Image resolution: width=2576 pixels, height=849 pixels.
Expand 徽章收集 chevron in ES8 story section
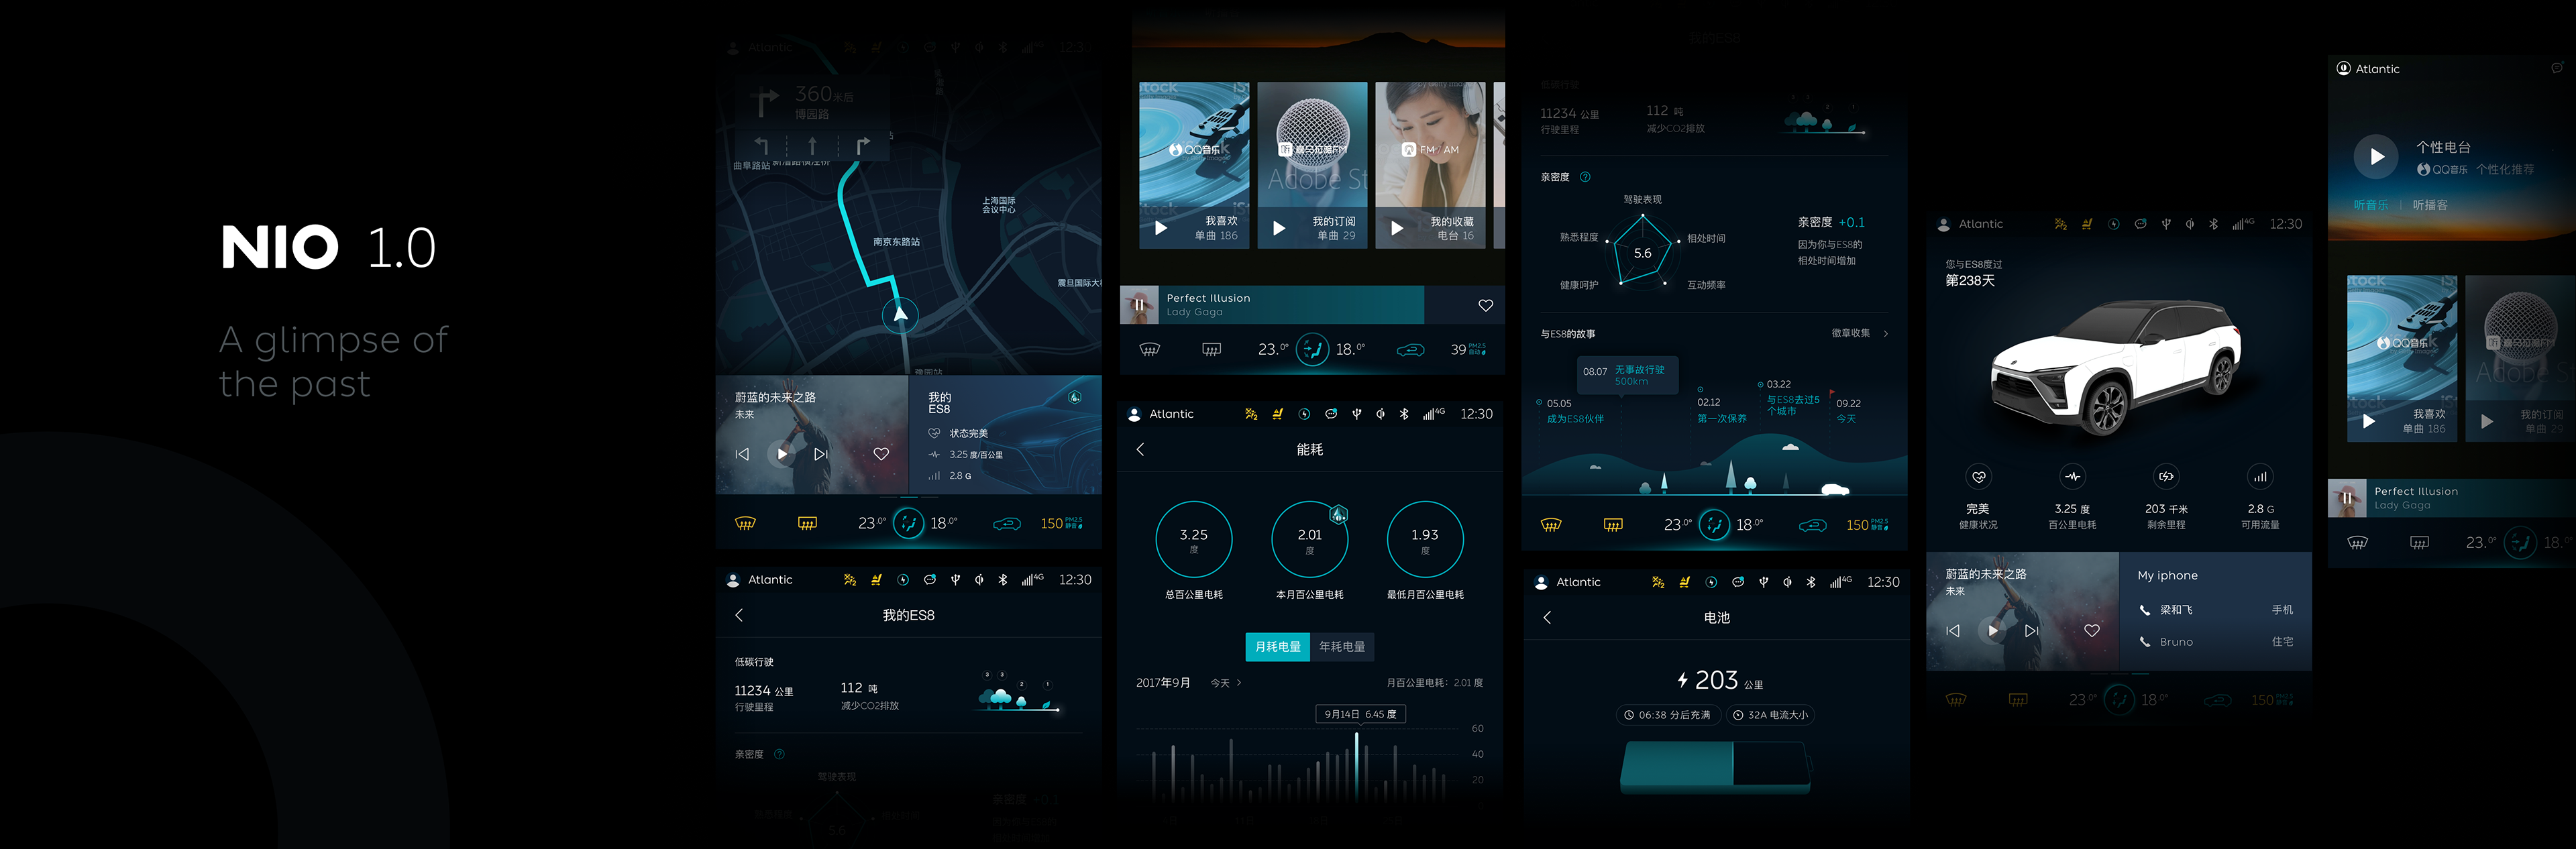(x=1886, y=333)
